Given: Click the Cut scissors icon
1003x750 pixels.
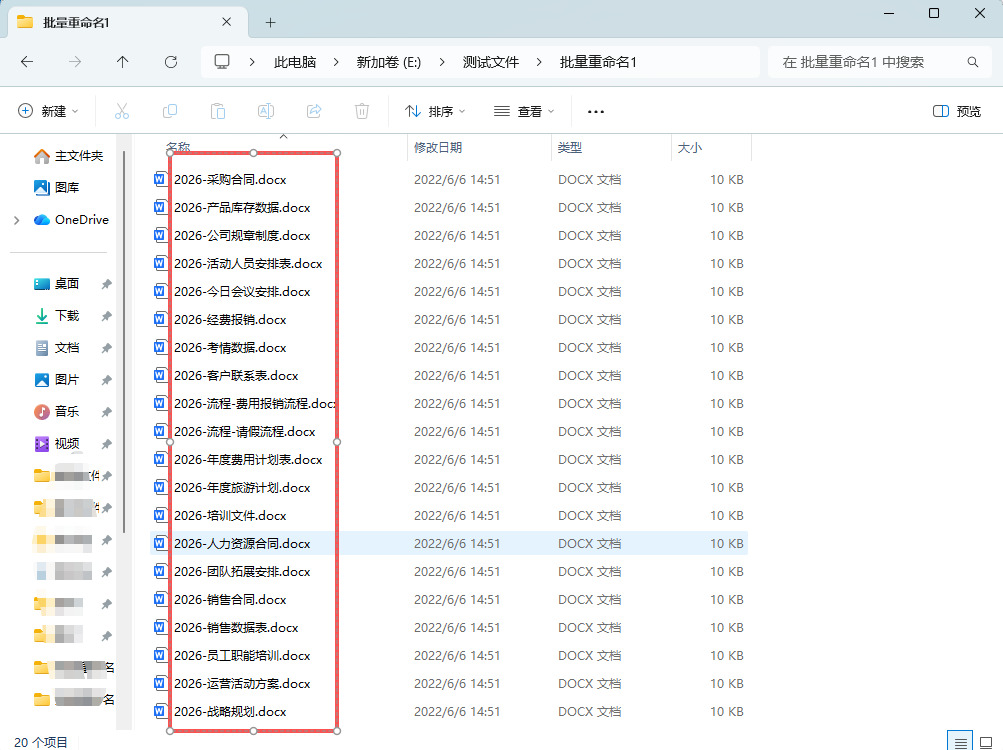Looking at the screenshot, I should click(122, 111).
